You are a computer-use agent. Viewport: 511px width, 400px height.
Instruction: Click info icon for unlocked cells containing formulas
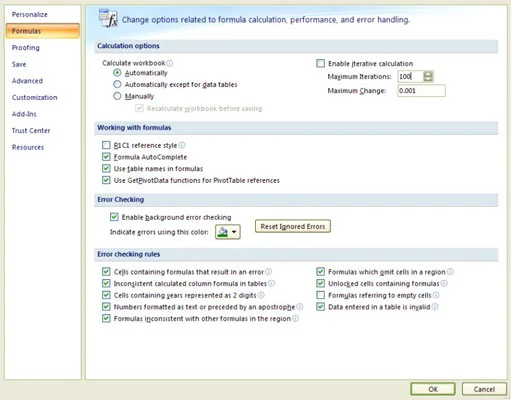click(x=444, y=283)
